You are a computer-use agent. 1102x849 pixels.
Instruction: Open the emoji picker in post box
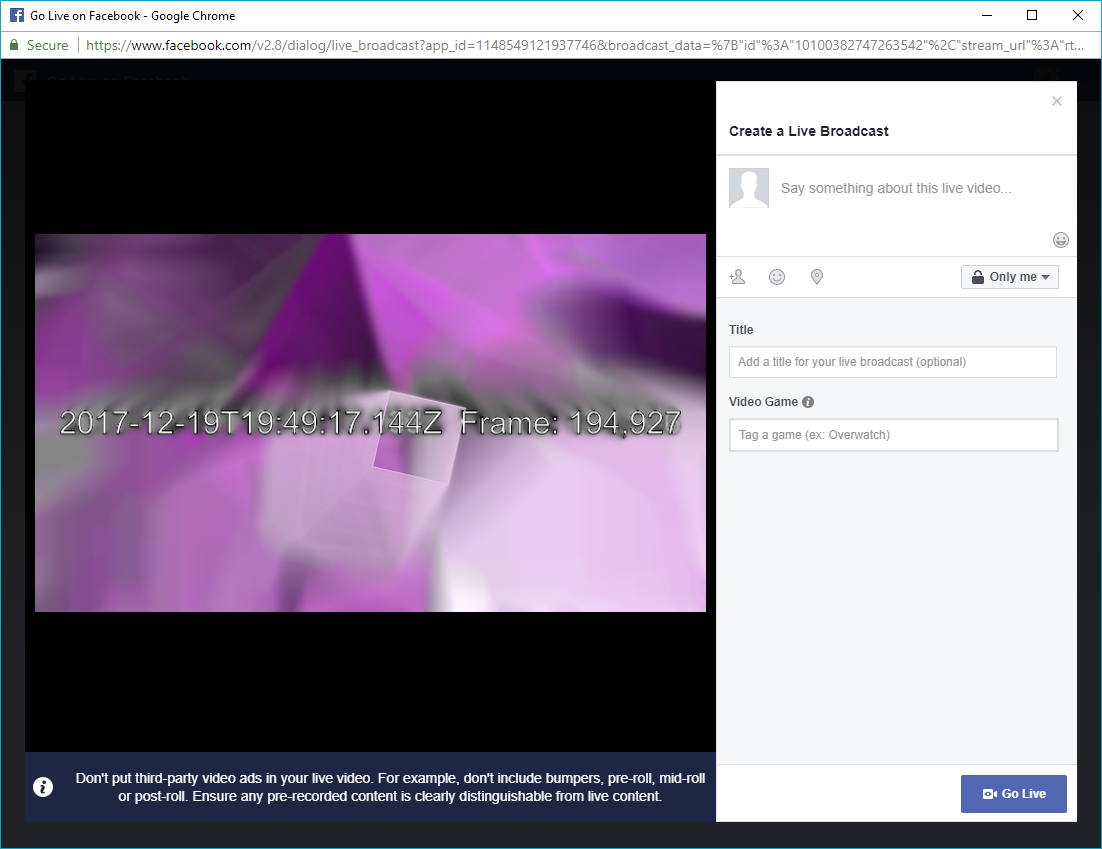(1061, 240)
